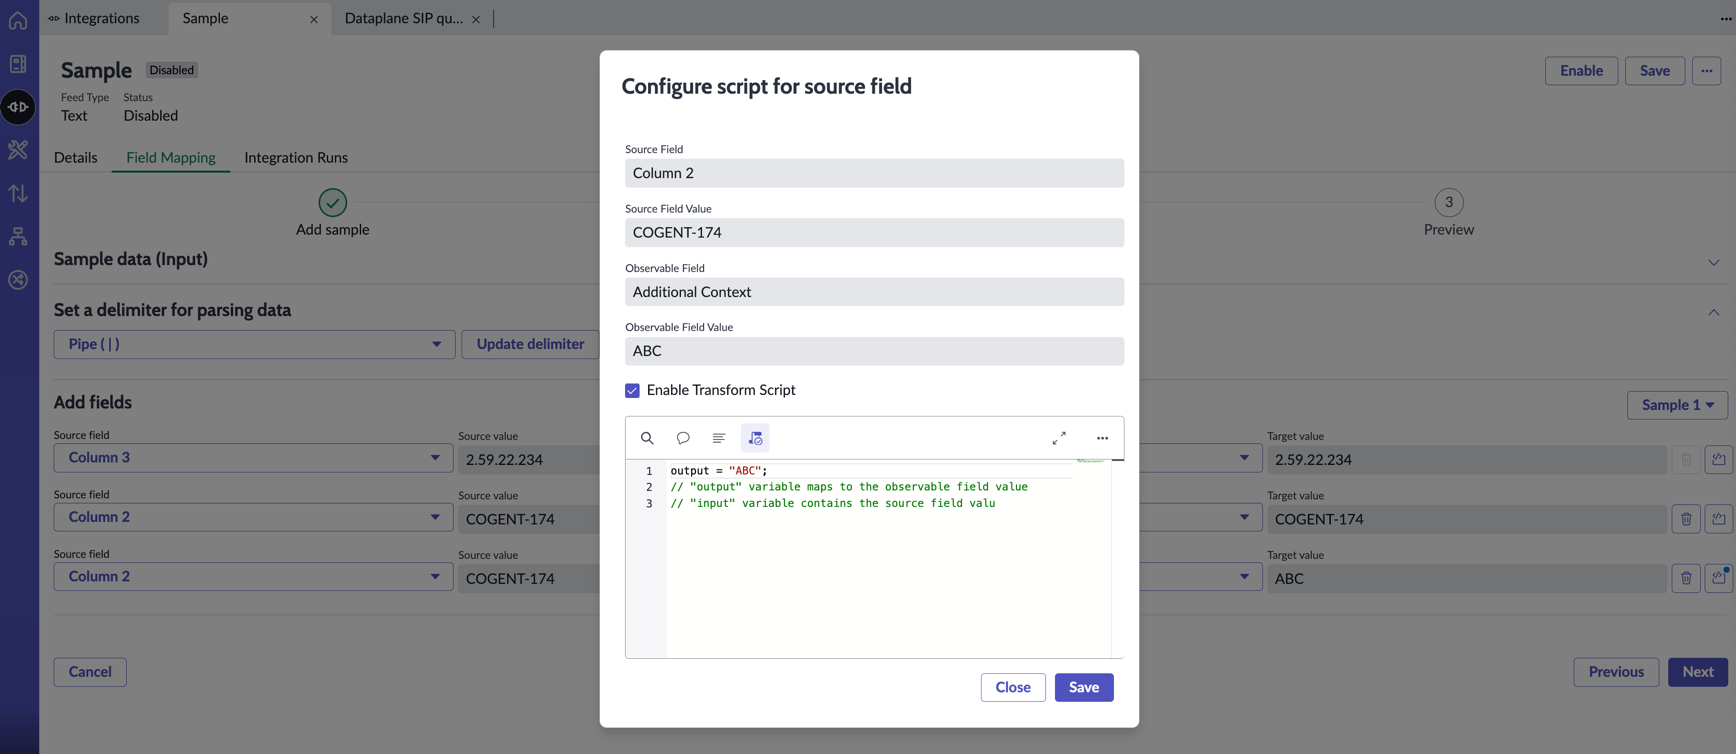The width and height of the screenshot is (1736, 754).
Task: Click the step 3 Preview circle
Action: coord(1449,202)
